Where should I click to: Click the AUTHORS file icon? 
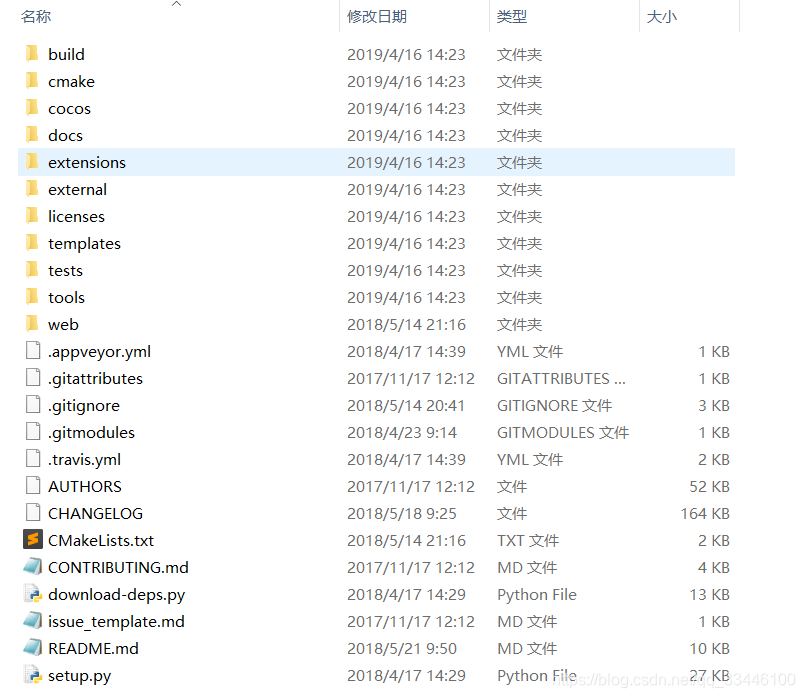33,486
